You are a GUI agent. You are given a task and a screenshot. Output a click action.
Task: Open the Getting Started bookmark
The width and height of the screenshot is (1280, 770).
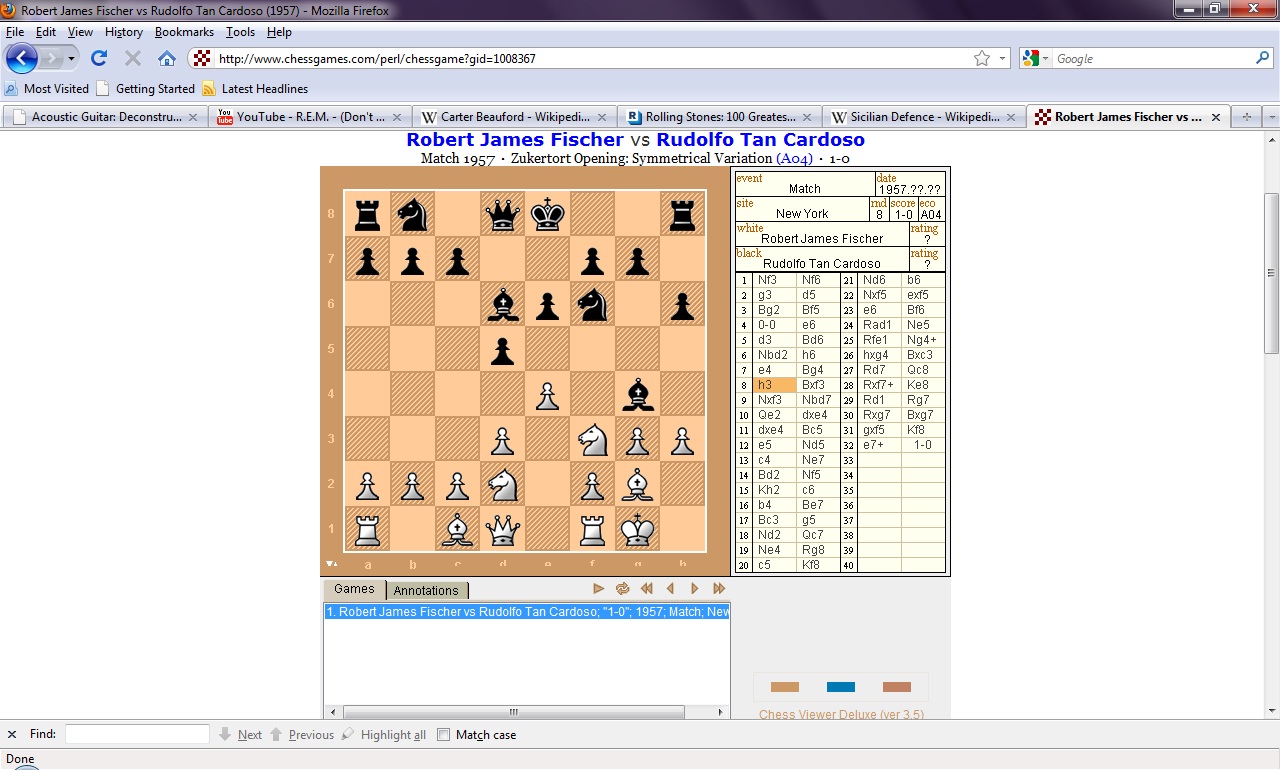(x=146, y=89)
